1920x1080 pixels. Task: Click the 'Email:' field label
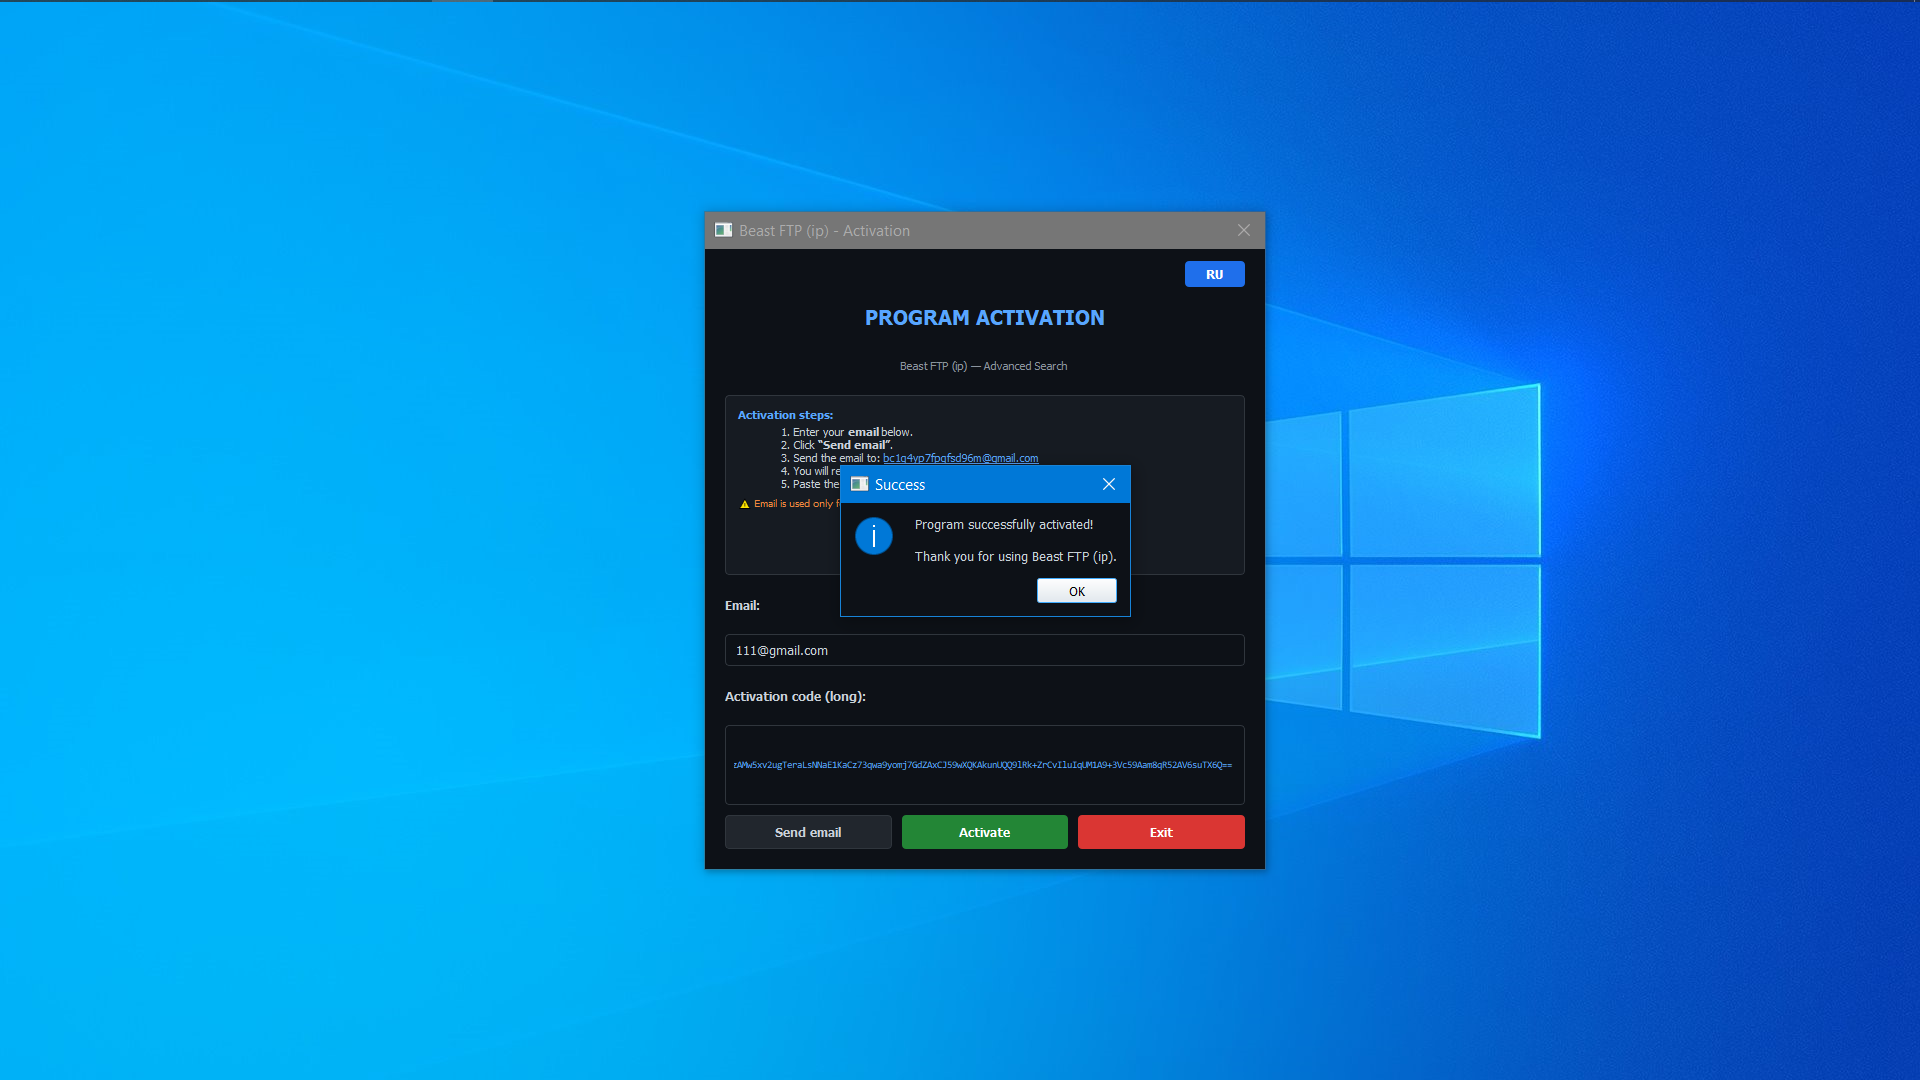point(742,605)
